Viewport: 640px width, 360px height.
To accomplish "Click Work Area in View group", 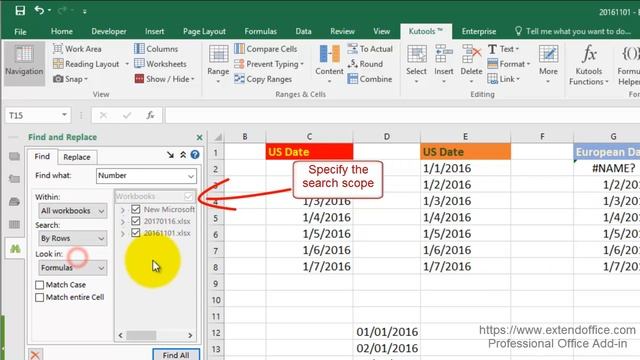I will click(x=77, y=49).
